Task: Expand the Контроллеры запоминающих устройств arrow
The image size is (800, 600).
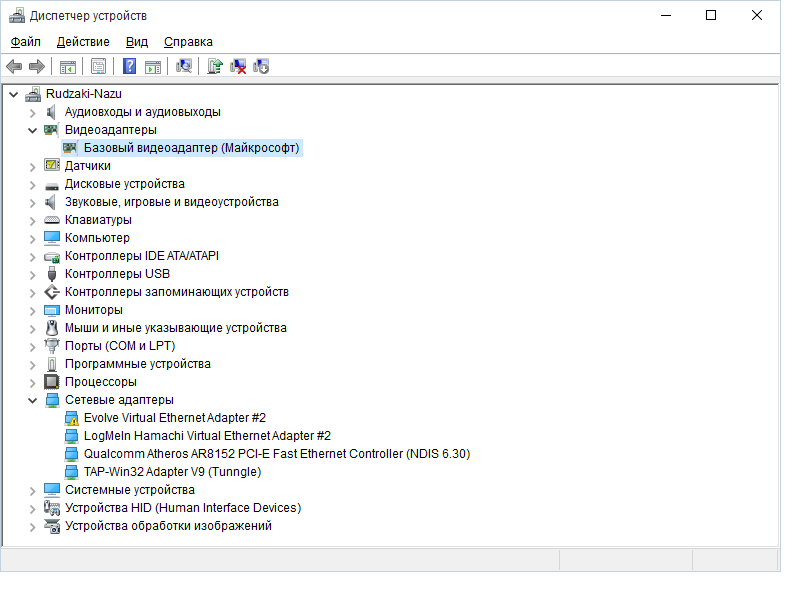Action: click(33, 293)
